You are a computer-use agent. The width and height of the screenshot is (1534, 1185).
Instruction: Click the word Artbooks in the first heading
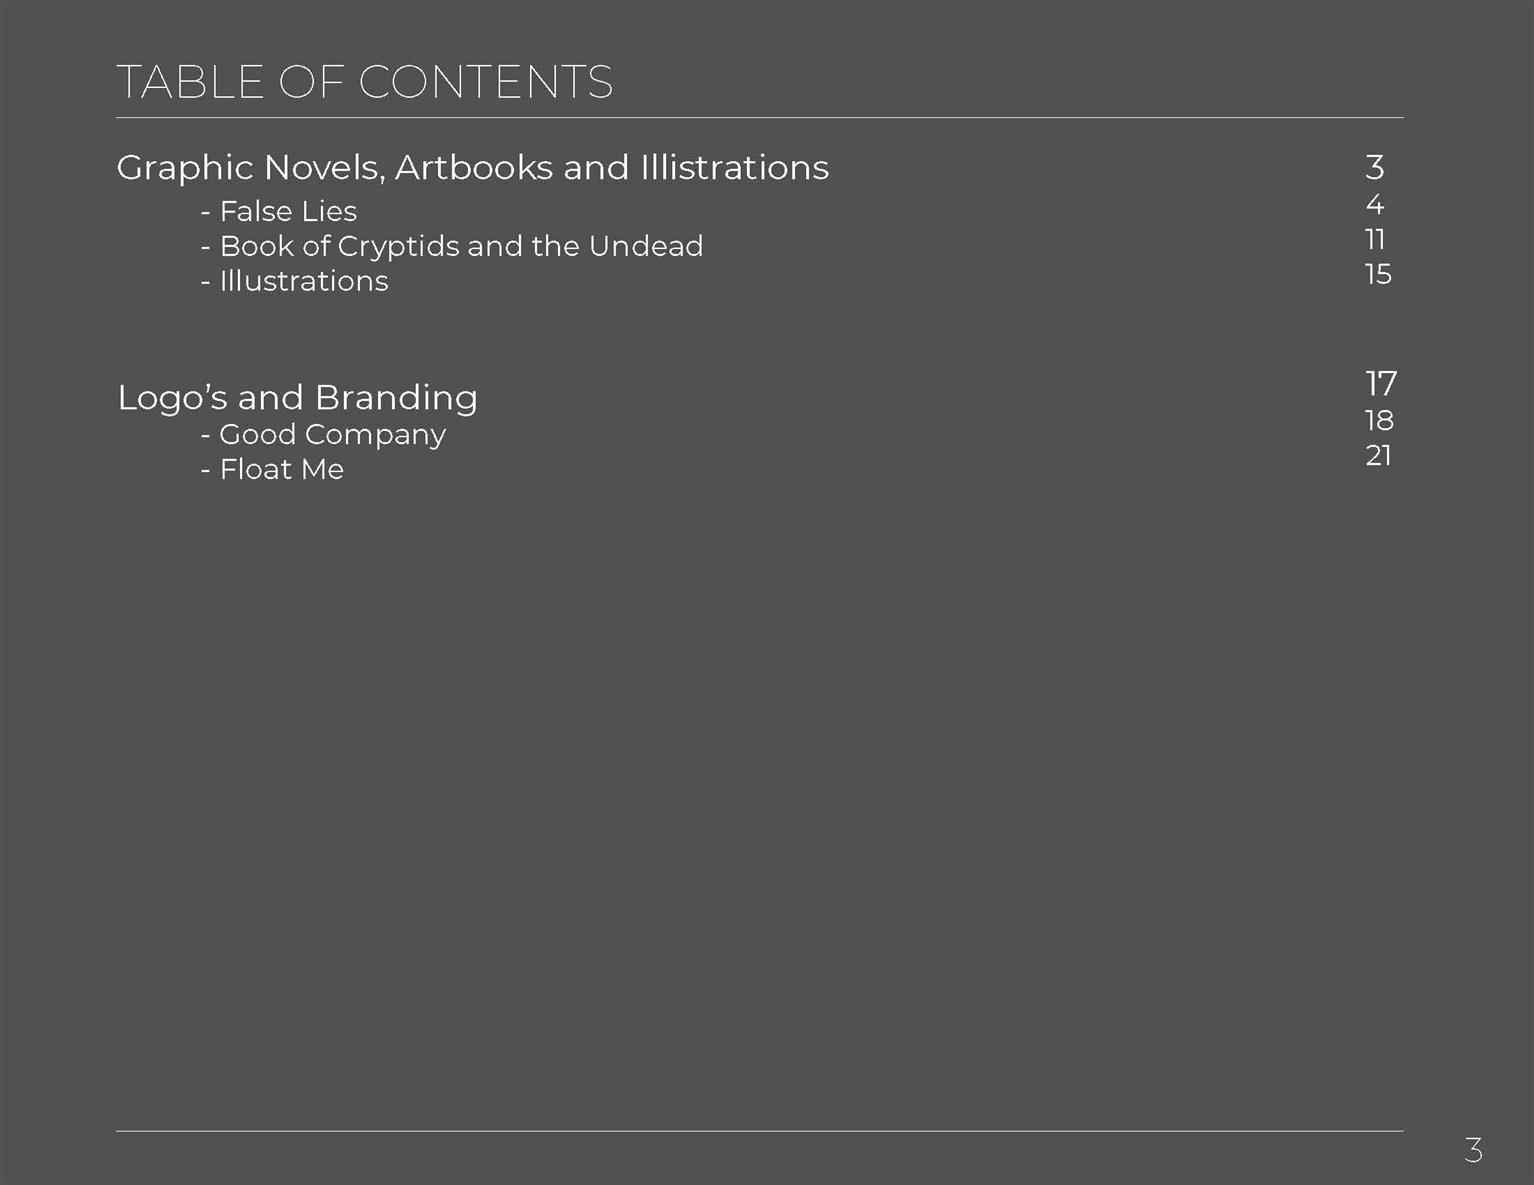tap(474, 168)
